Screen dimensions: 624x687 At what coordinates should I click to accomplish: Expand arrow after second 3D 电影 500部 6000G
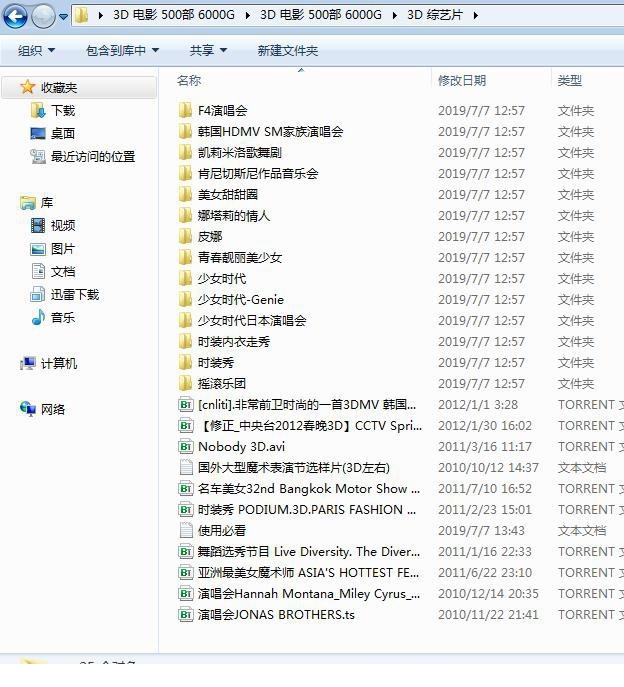(x=394, y=15)
